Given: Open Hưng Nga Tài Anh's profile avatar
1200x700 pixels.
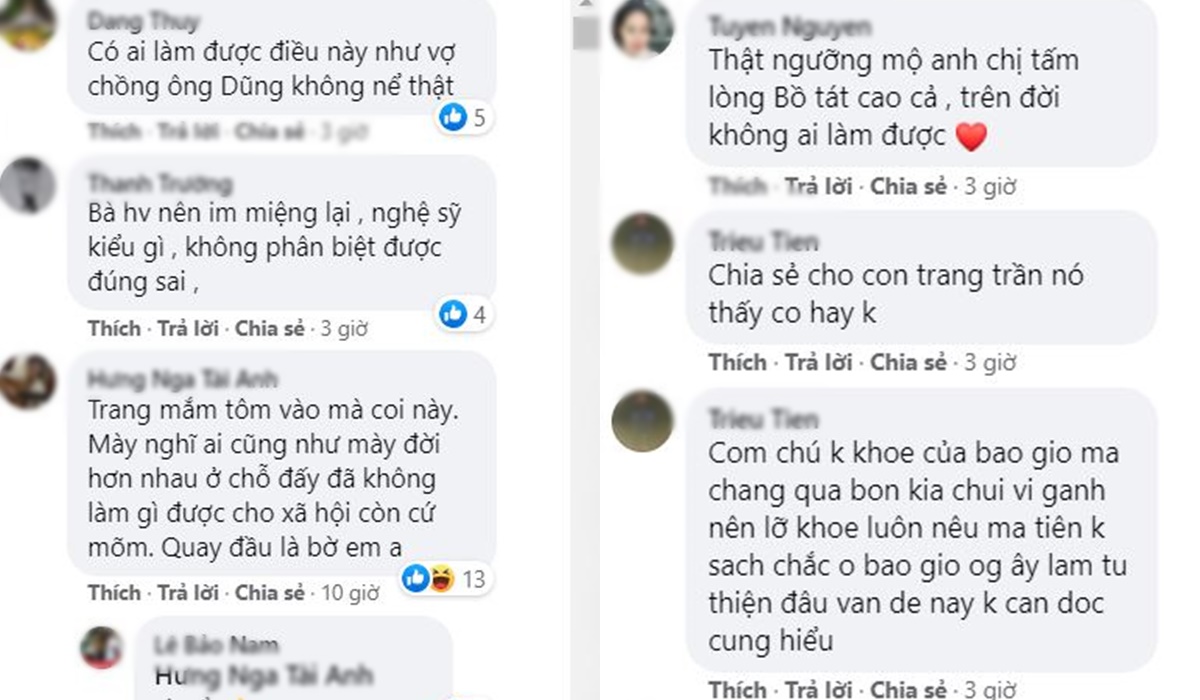Looking at the screenshot, I should coord(27,381).
